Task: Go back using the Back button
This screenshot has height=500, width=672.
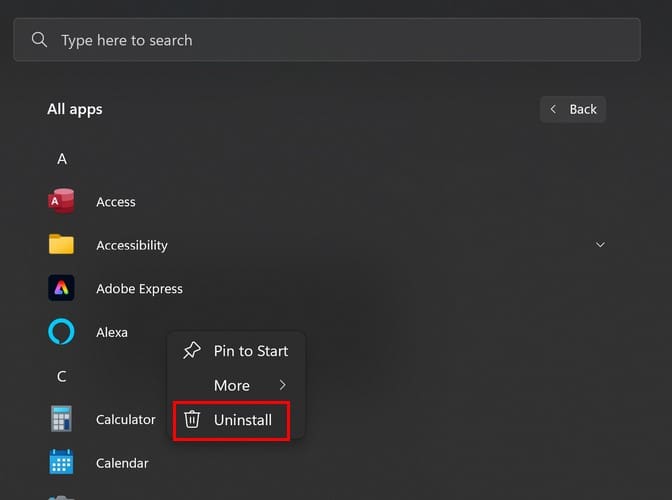Action: [x=573, y=109]
